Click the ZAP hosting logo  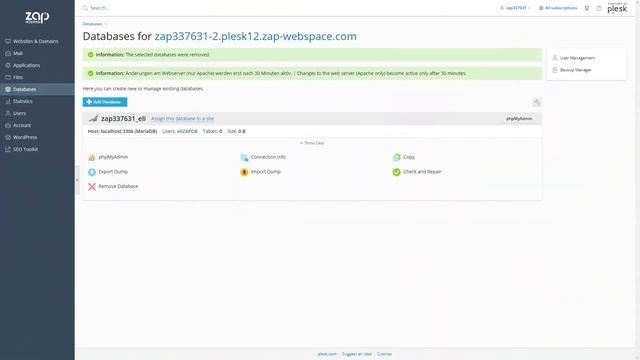tap(37, 17)
